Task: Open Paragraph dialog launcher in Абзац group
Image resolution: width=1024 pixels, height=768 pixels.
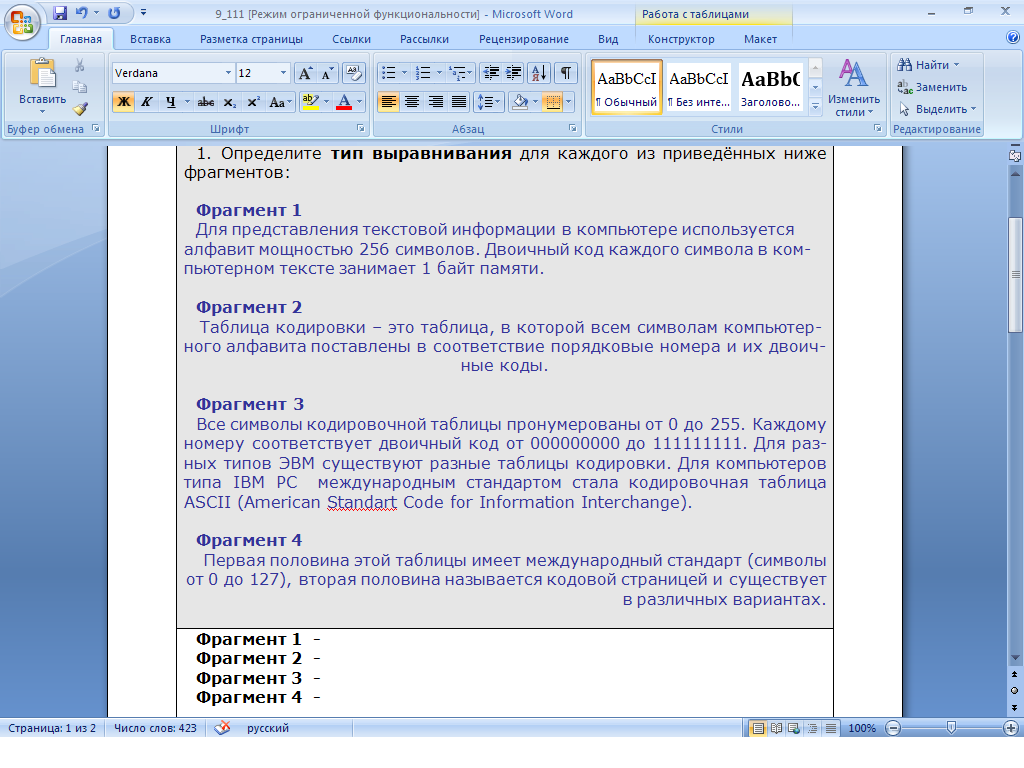Action: click(x=573, y=129)
